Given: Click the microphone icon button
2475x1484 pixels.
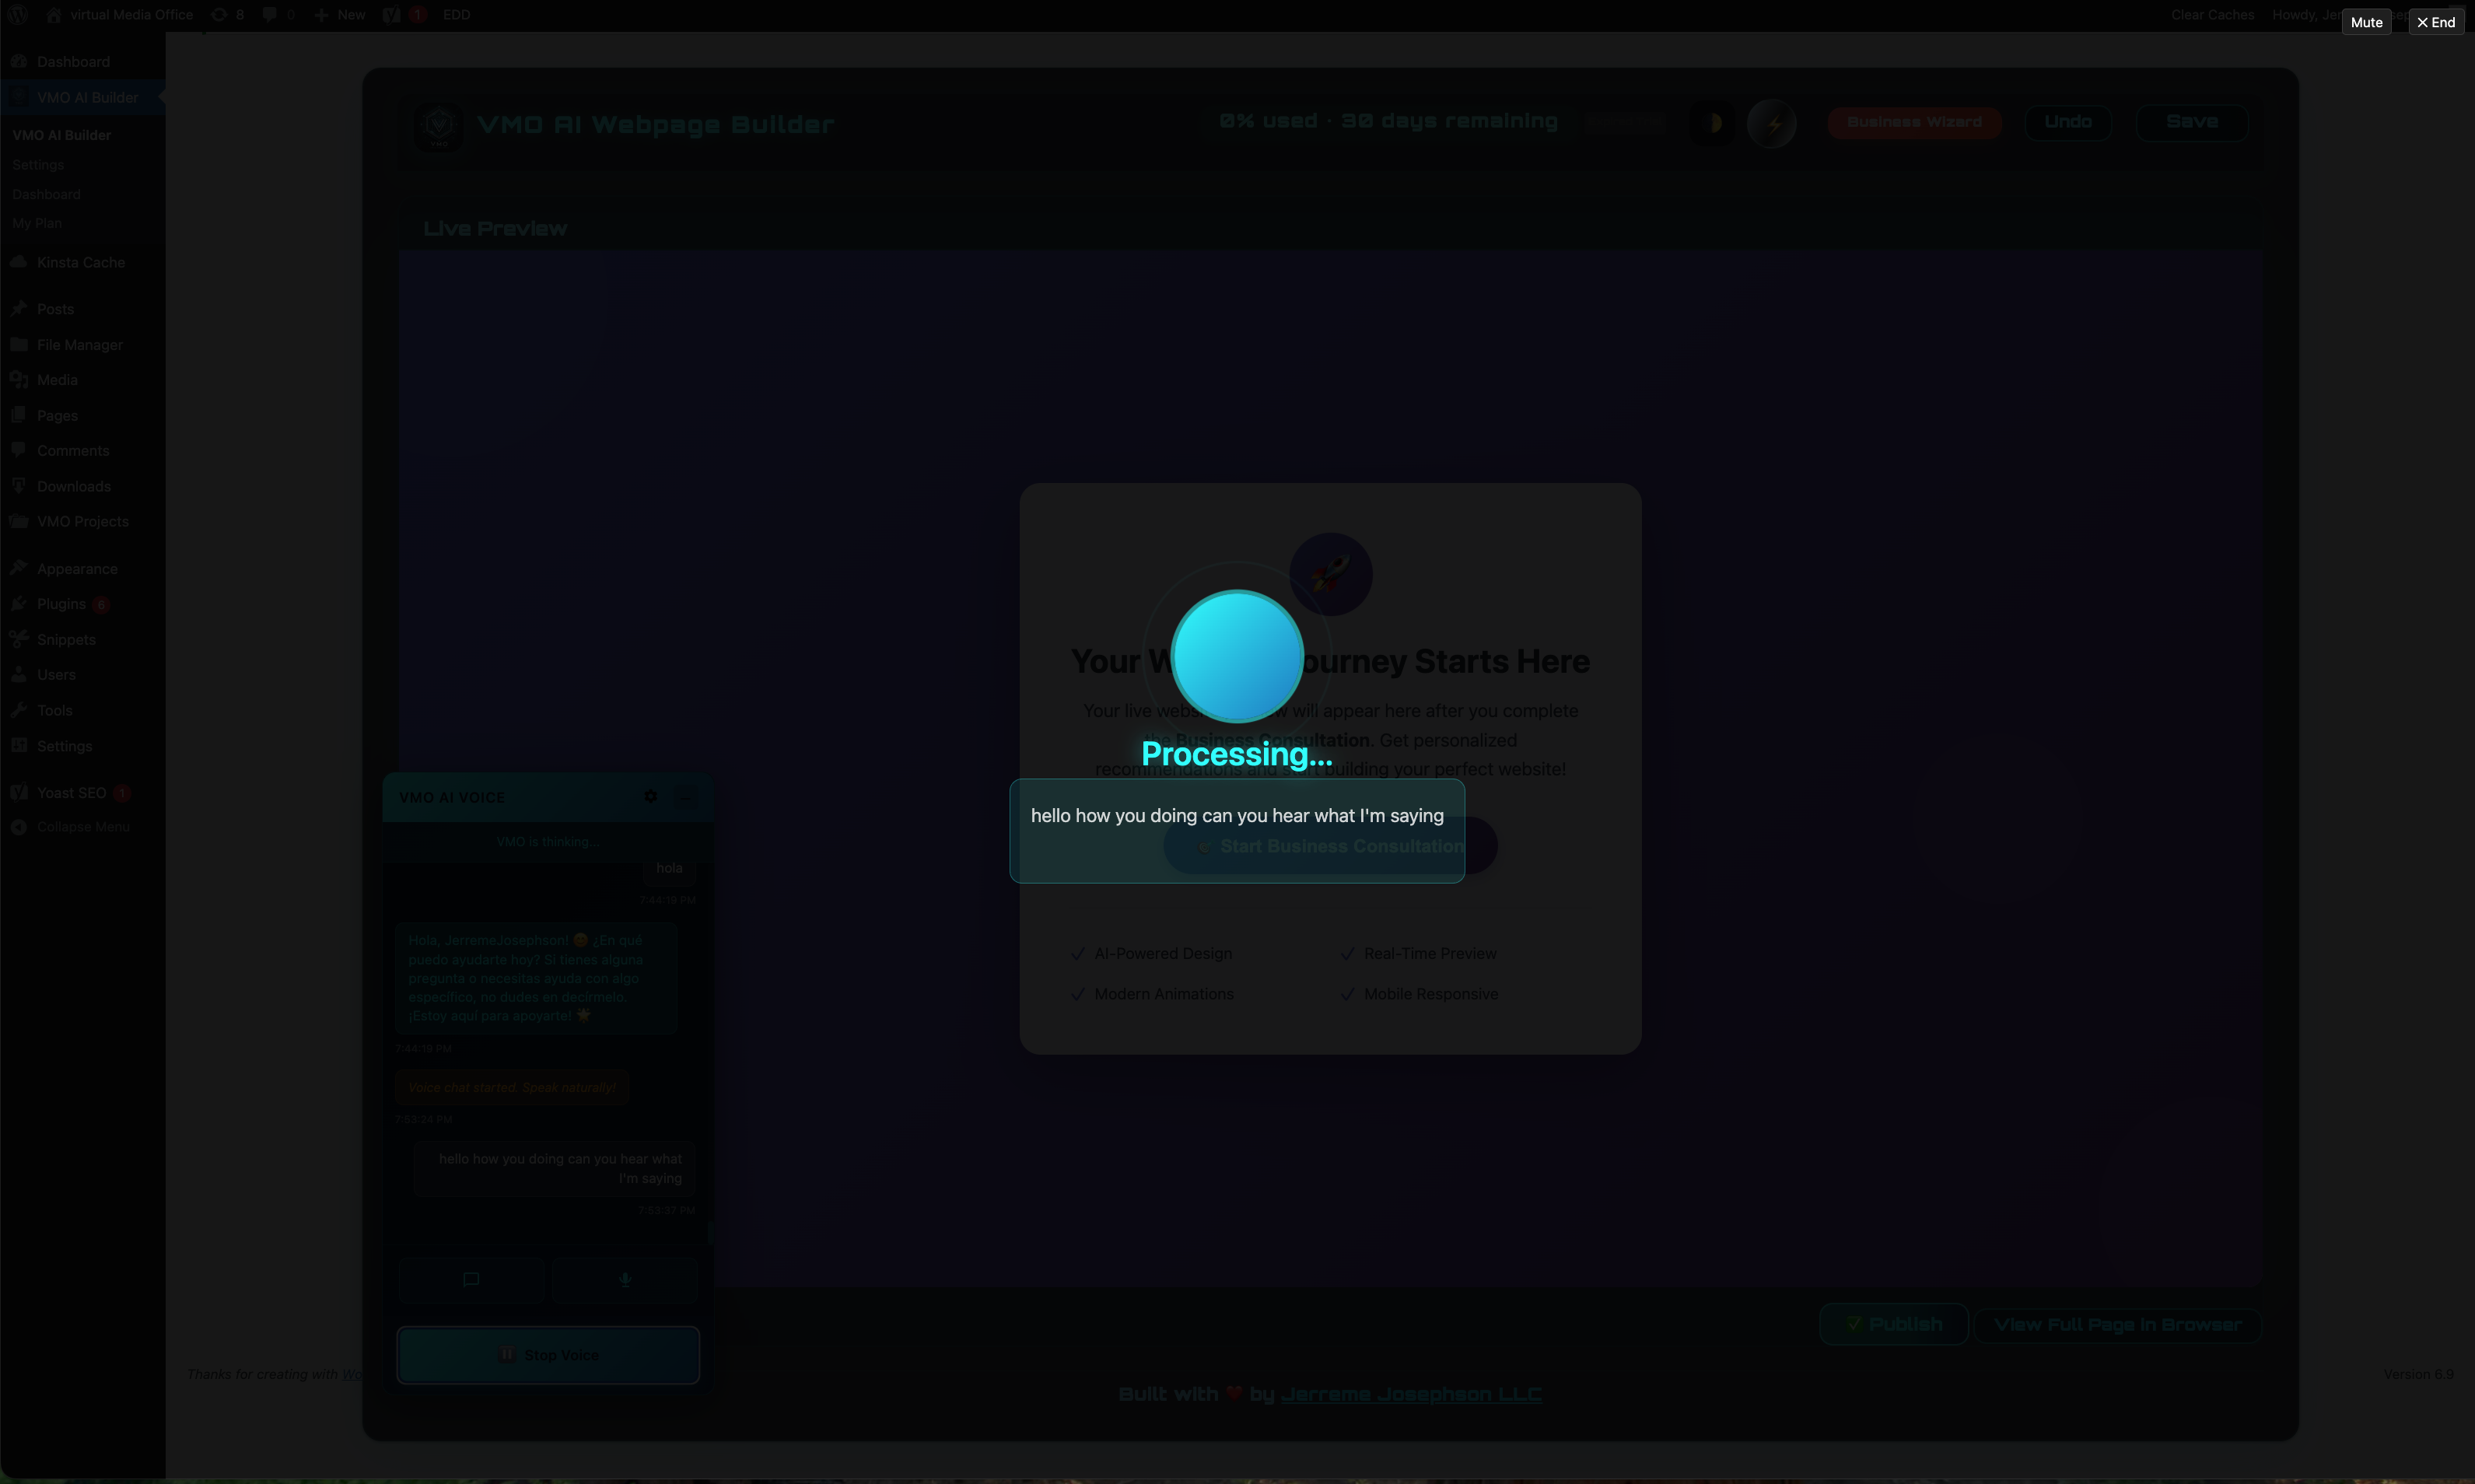Looking at the screenshot, I should coord(625,1280).
